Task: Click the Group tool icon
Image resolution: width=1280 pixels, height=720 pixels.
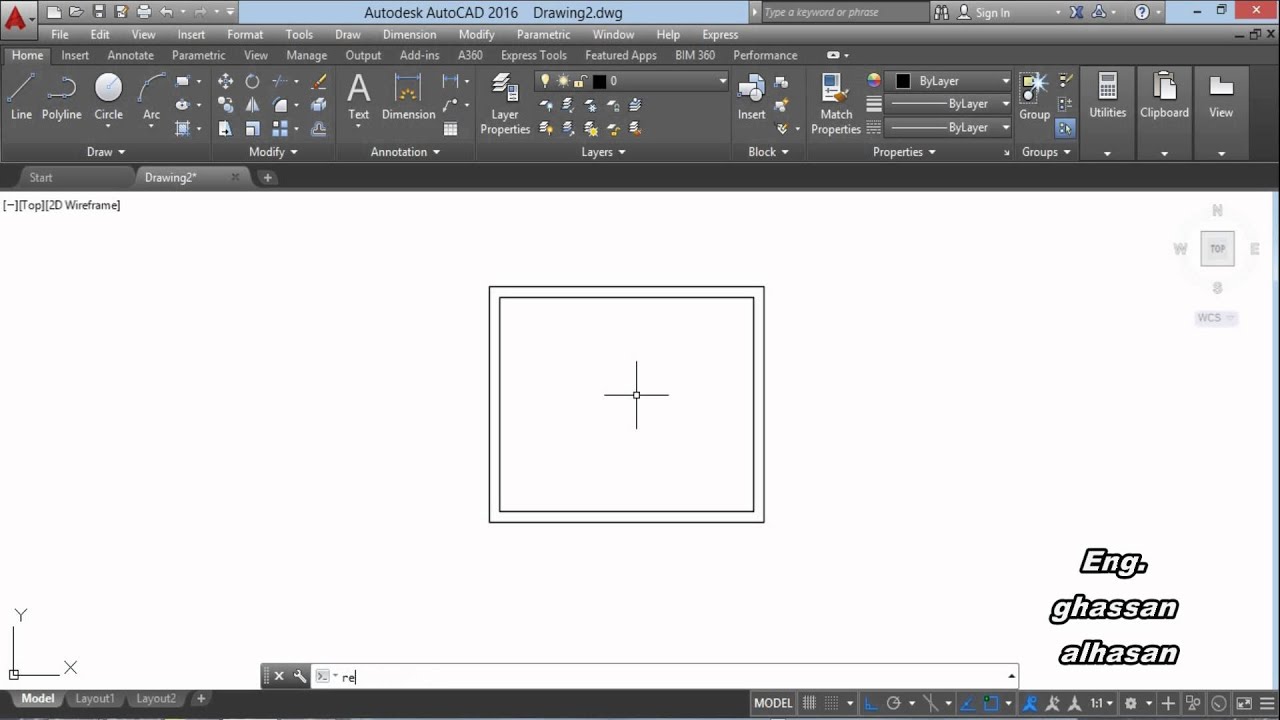Action: click(x=1034, y=97)
